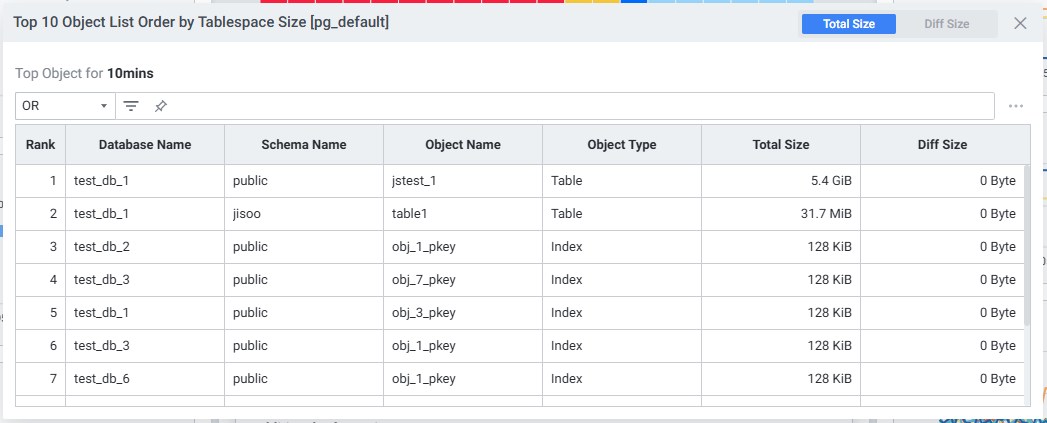
Task: Switch to Total Size view
Action: (x=849, y=24)
